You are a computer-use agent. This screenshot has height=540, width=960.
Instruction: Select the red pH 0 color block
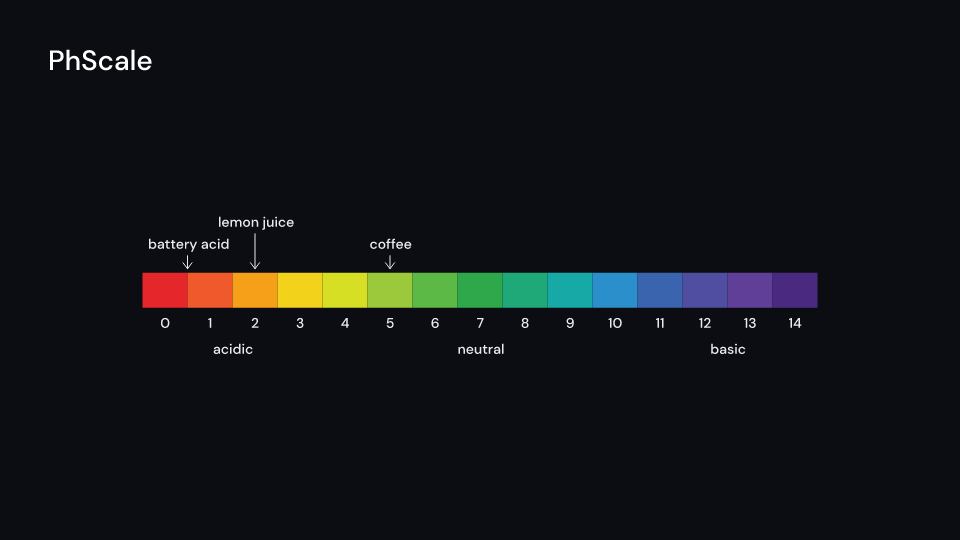pos(165,290)
